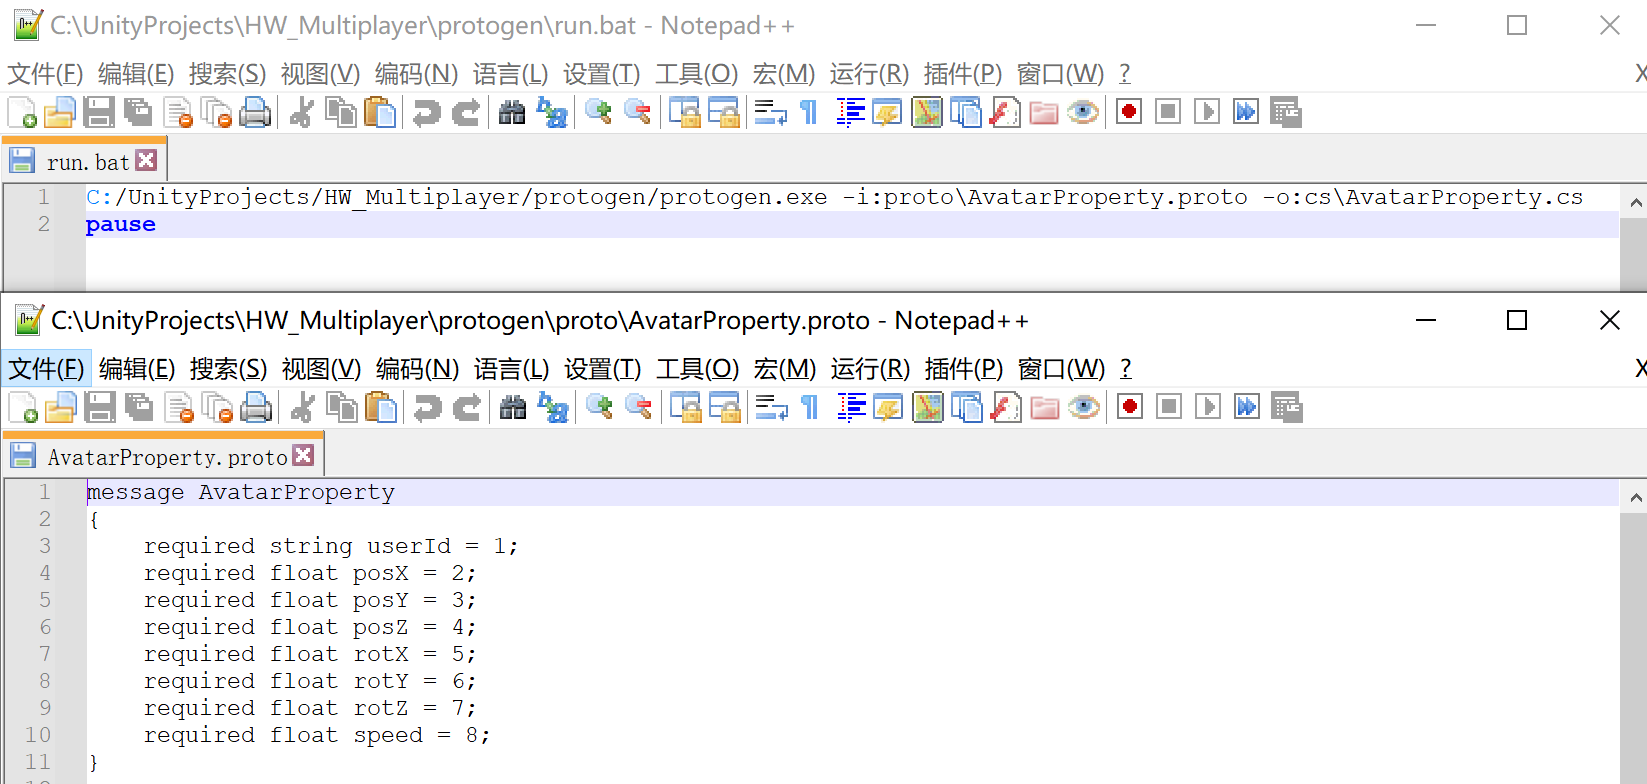Open Function List in AvatarProperty.proto window toolbar
1647x784 pixels.
pos(1006,407)
